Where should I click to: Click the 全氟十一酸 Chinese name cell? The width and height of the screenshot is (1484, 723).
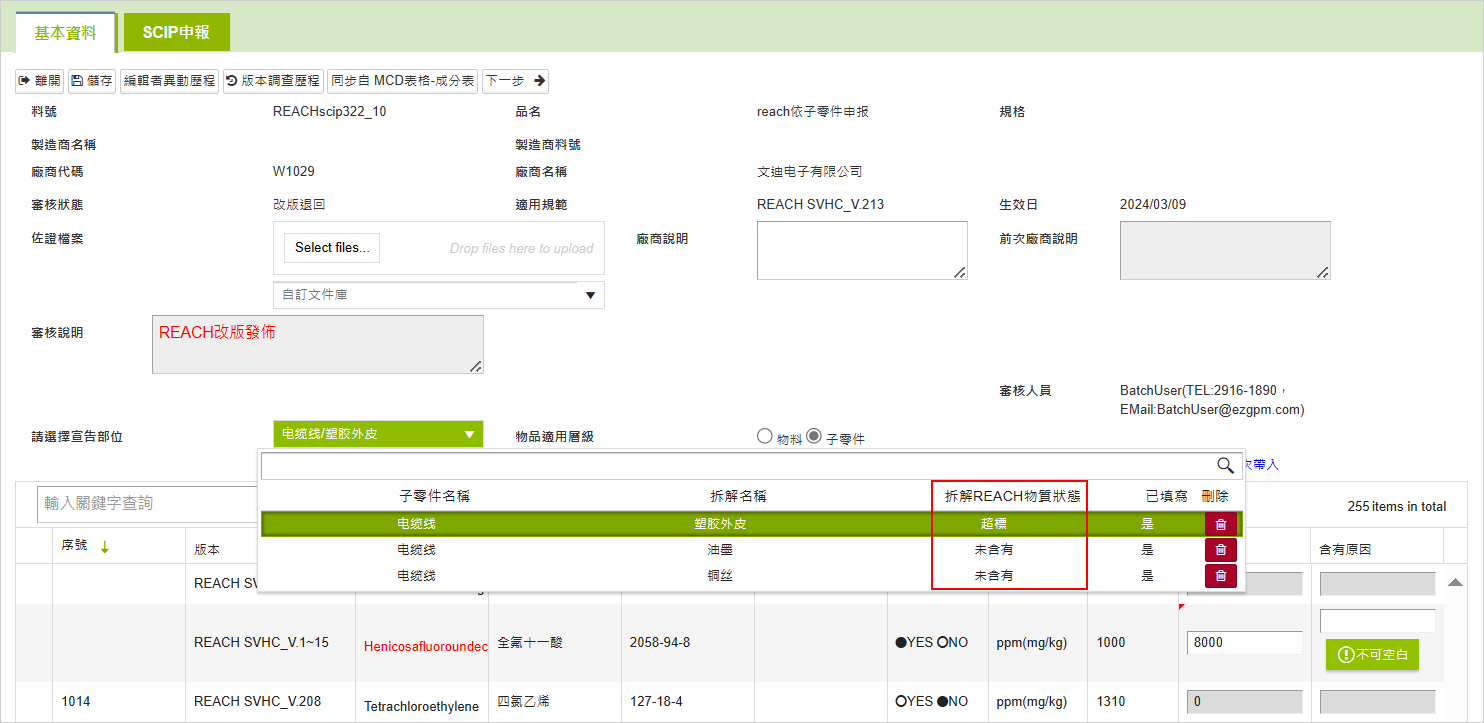pyautogui.click(x=530, y=643)
